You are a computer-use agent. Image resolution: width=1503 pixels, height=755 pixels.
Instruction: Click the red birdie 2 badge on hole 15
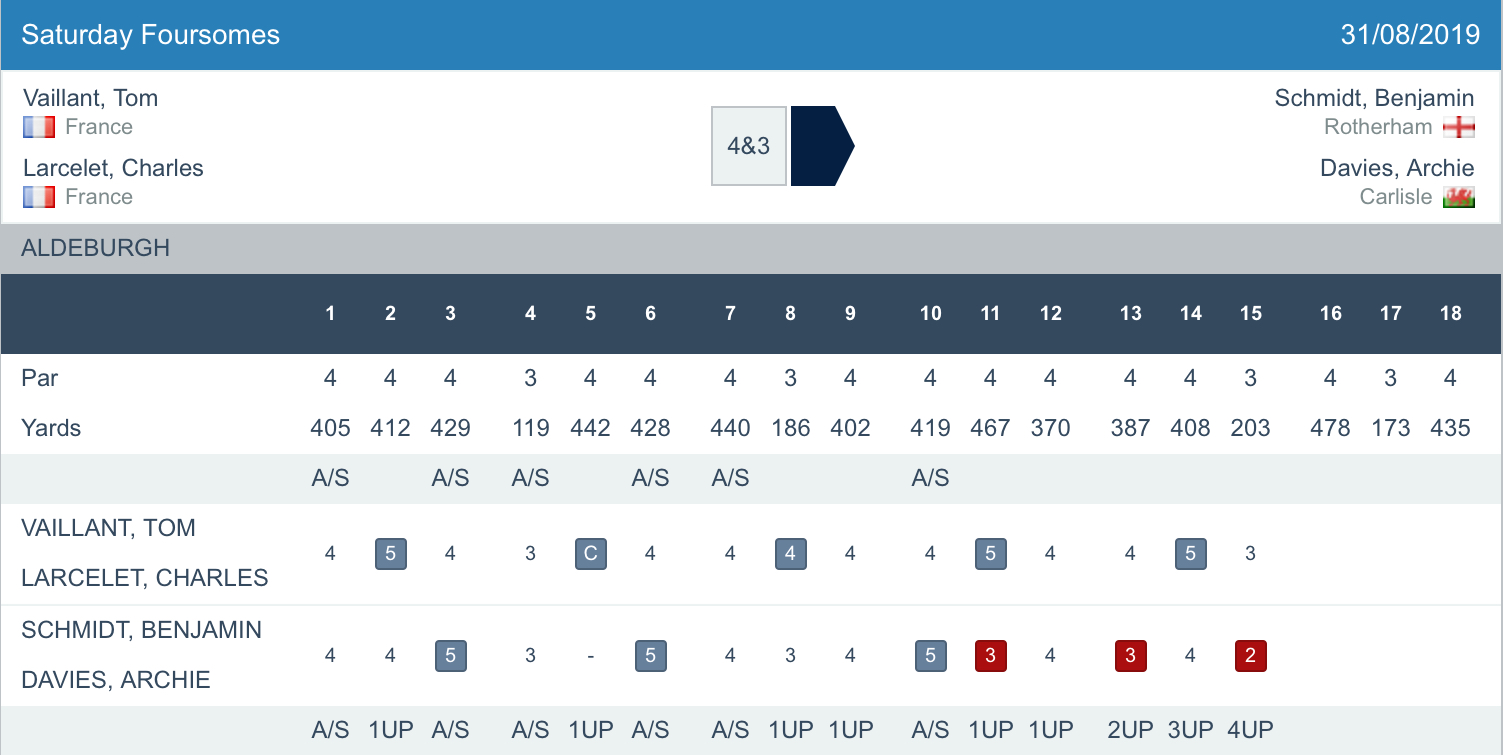click(1250, 656)
